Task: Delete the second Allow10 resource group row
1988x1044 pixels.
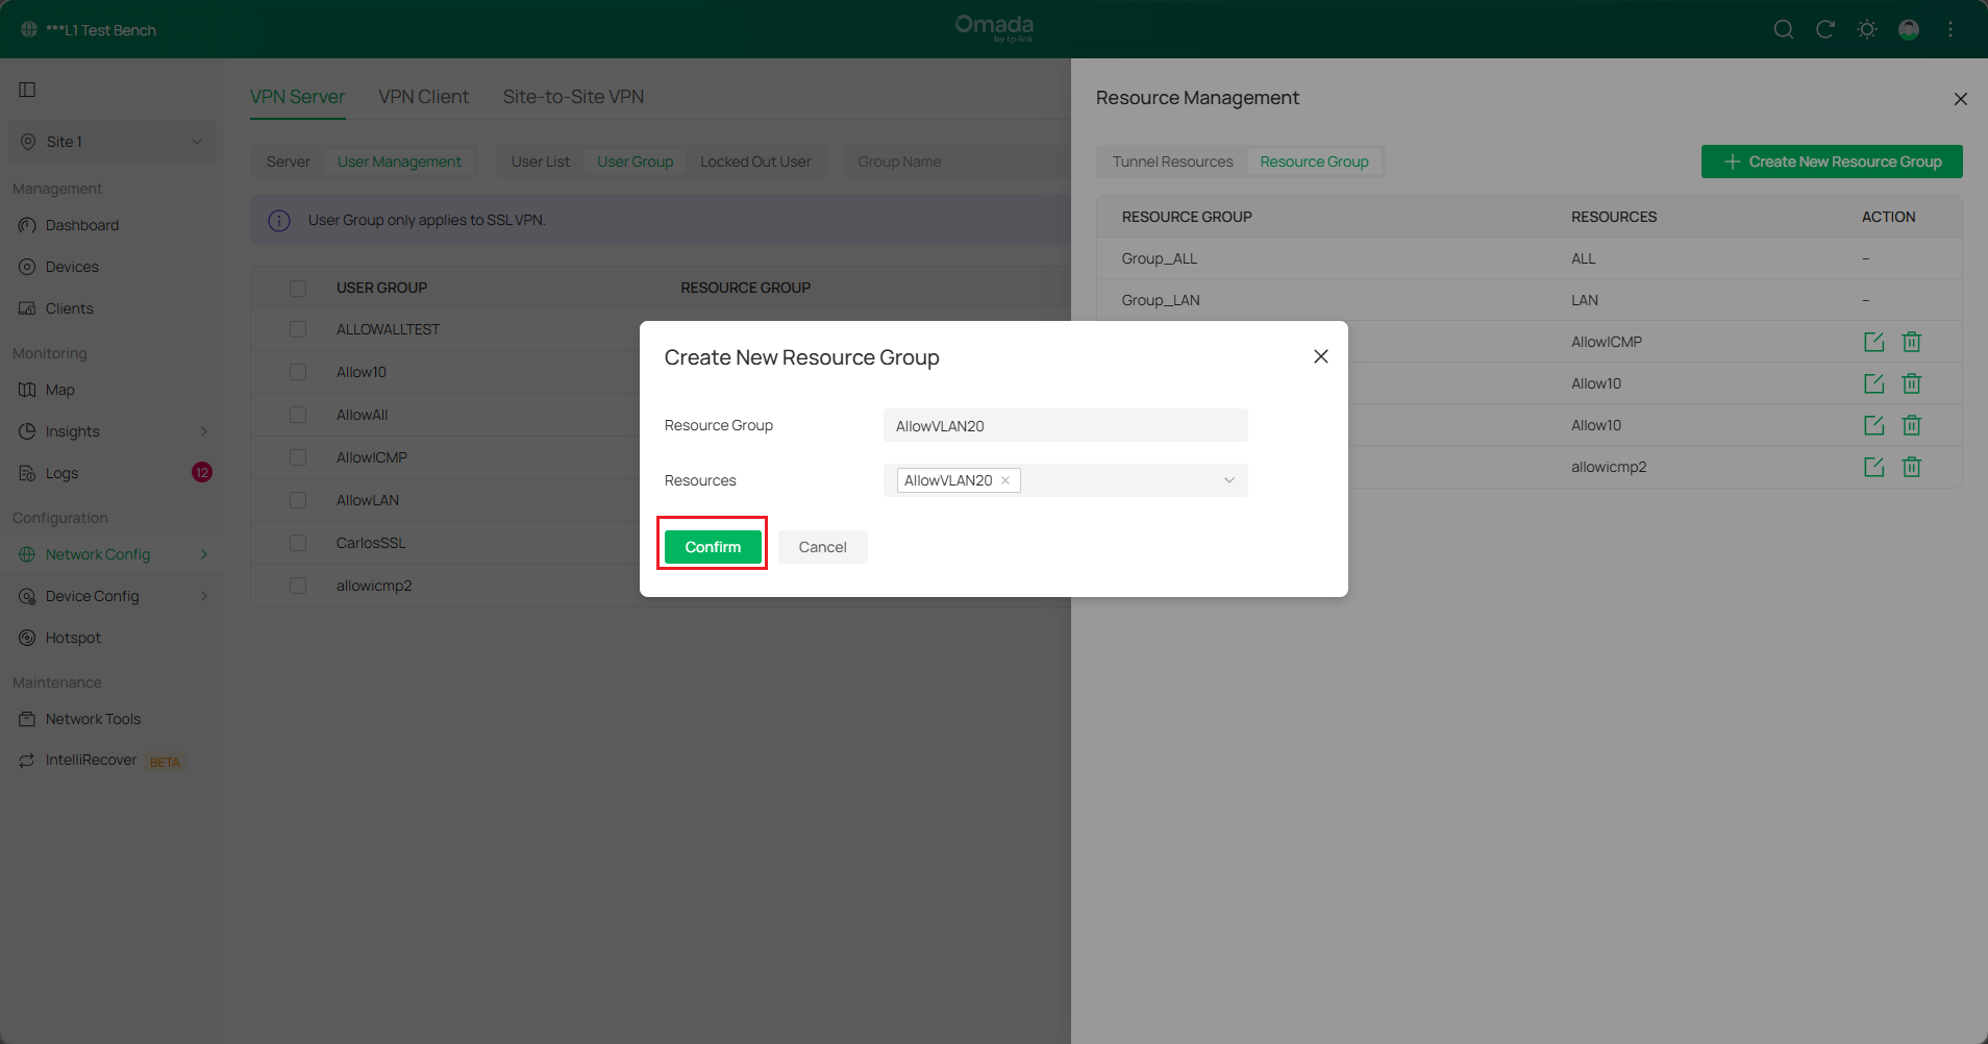Action: point(1911,425)
